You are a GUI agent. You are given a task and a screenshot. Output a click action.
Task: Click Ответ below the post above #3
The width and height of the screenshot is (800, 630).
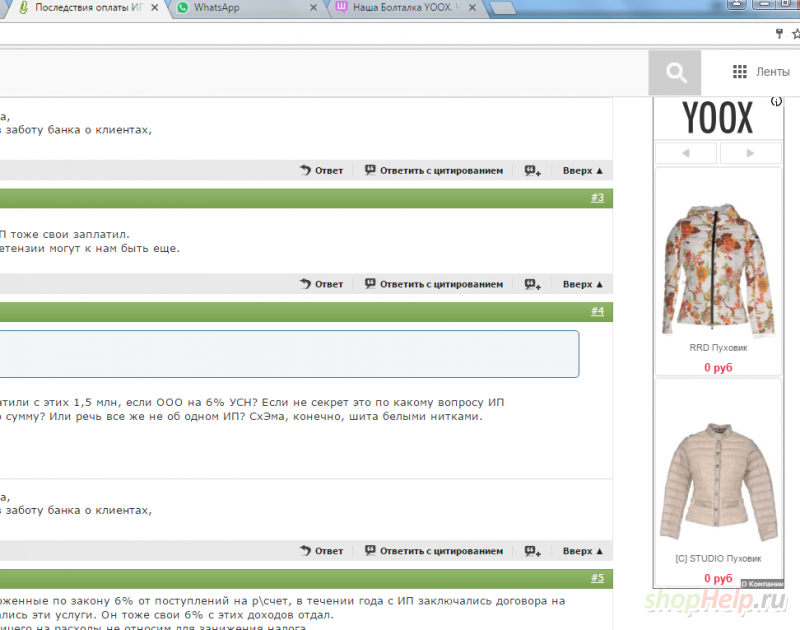point(321,170)
